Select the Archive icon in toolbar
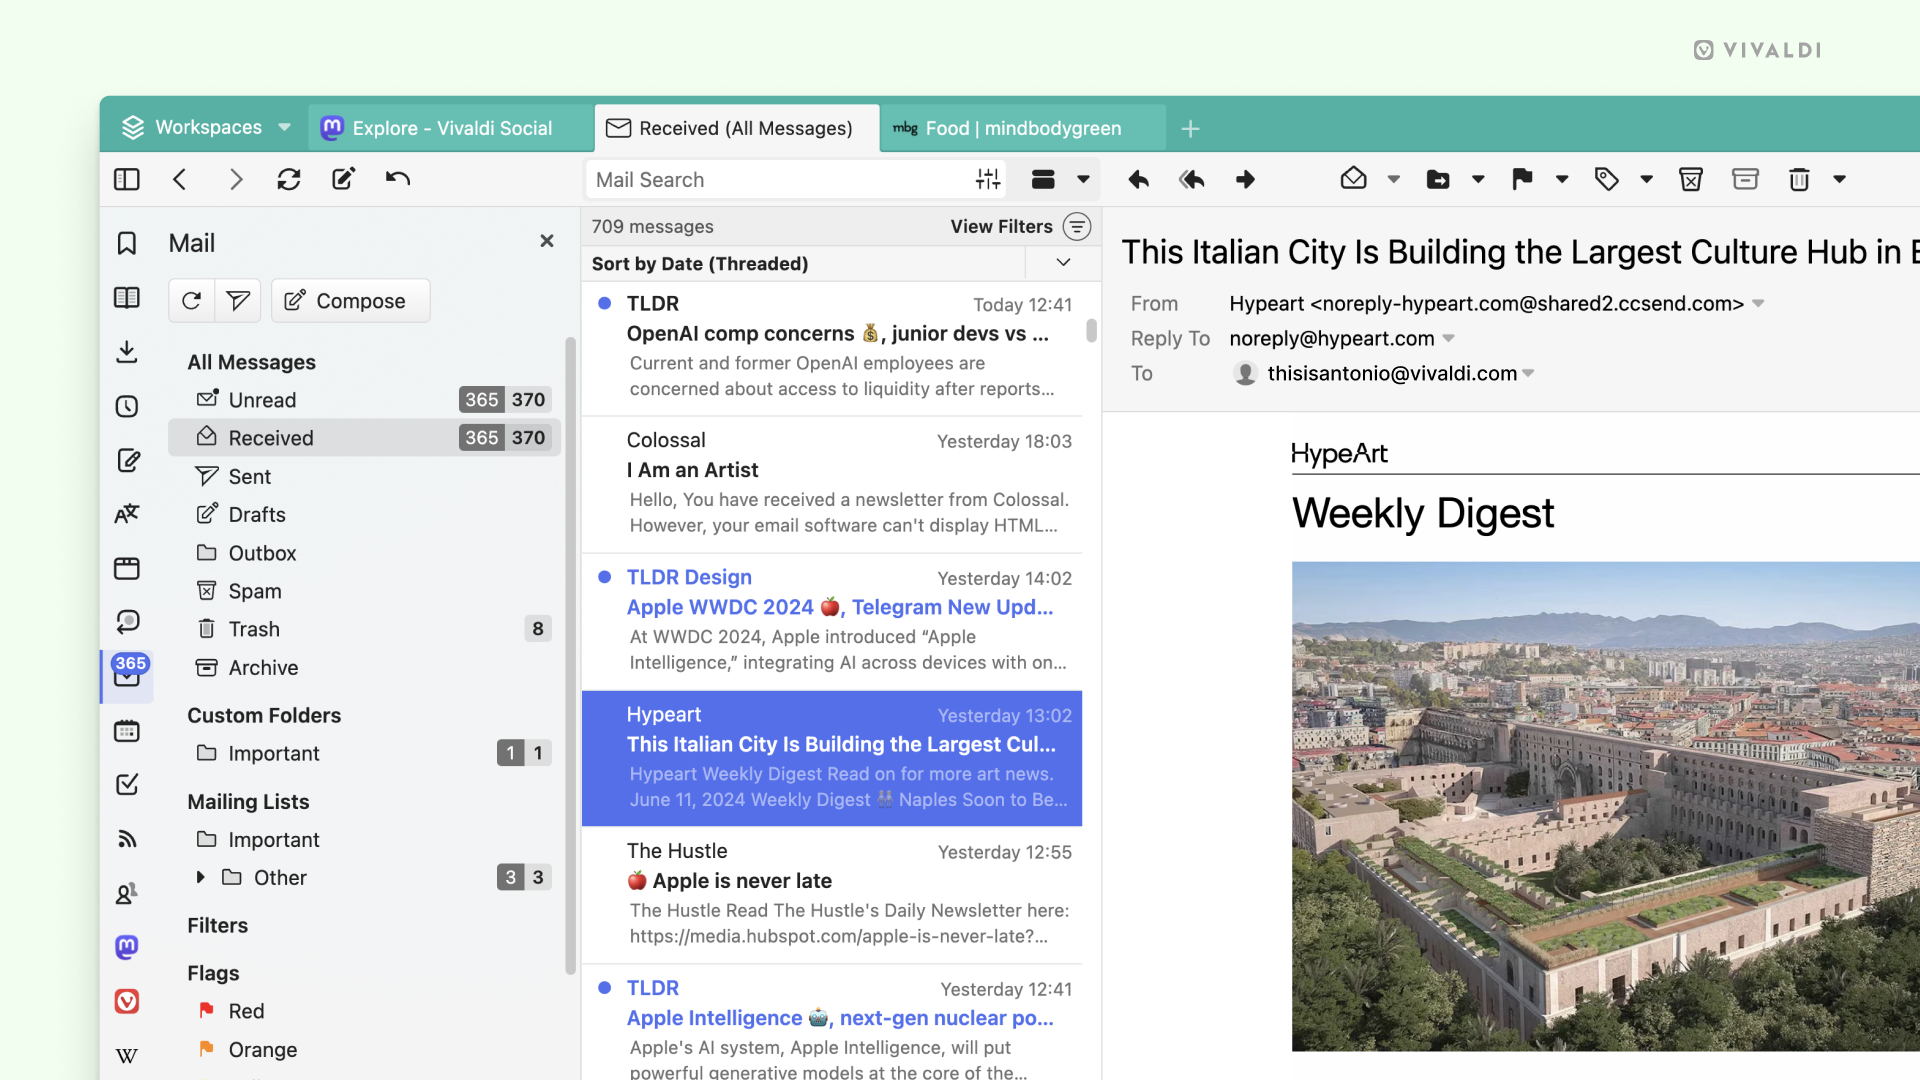 [1745, 178]
